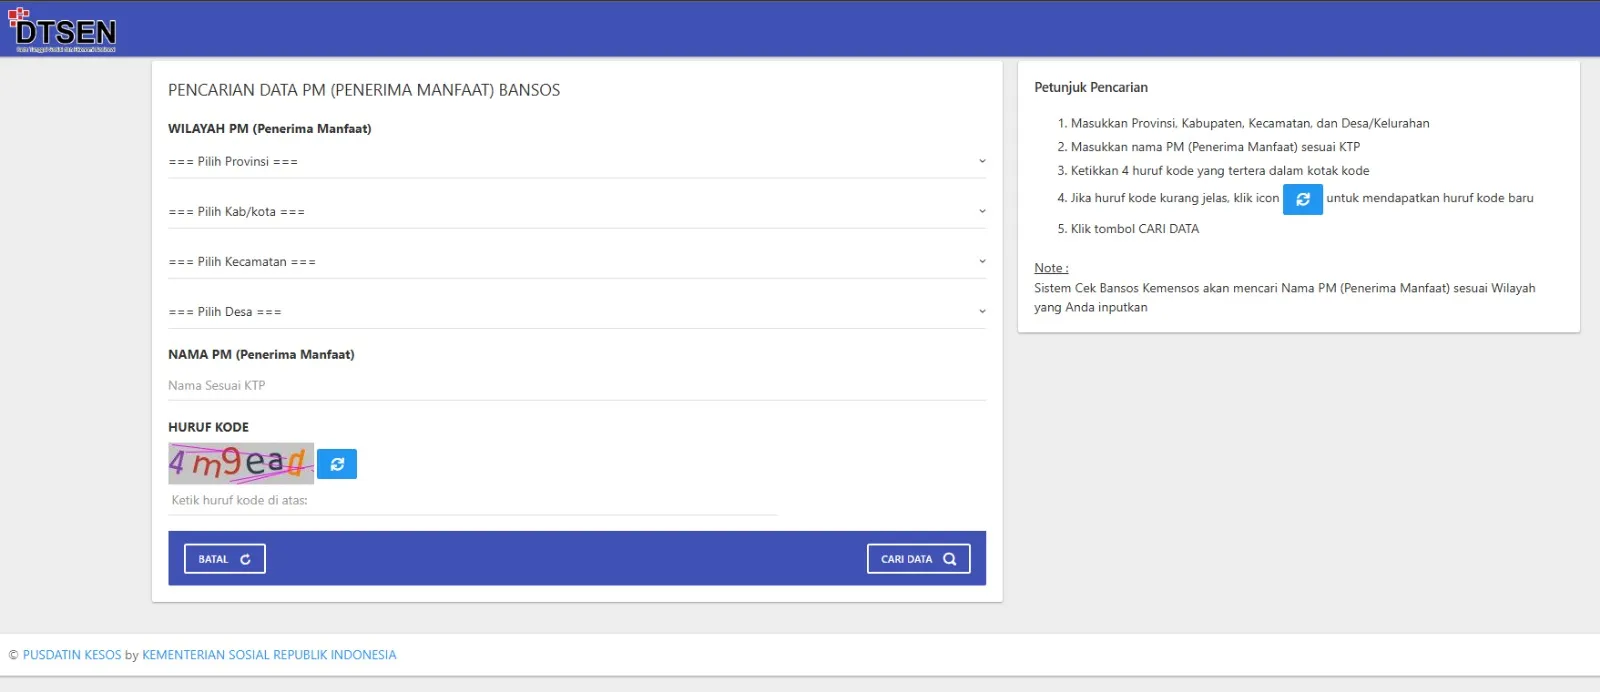
Task: Click the DTSEN logo in the header
Action: pyautogui.click(x=64, y=31)
